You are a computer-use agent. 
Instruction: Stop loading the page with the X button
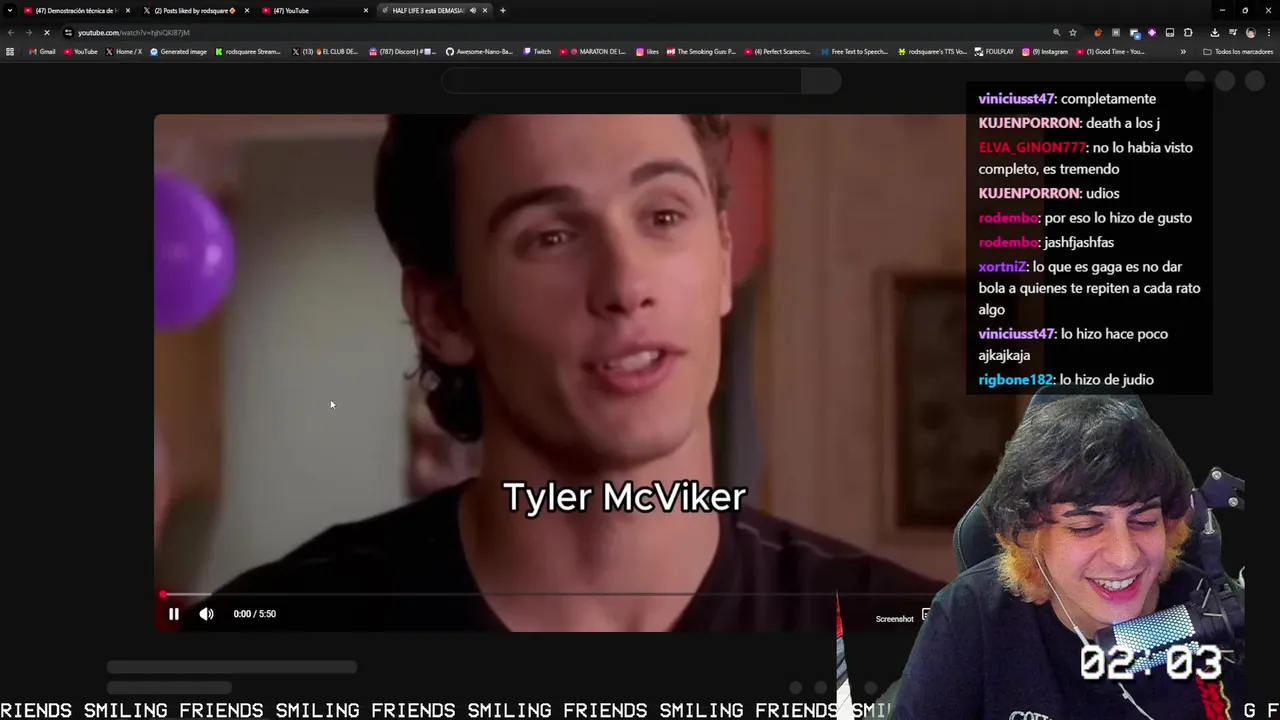(46, 32)
